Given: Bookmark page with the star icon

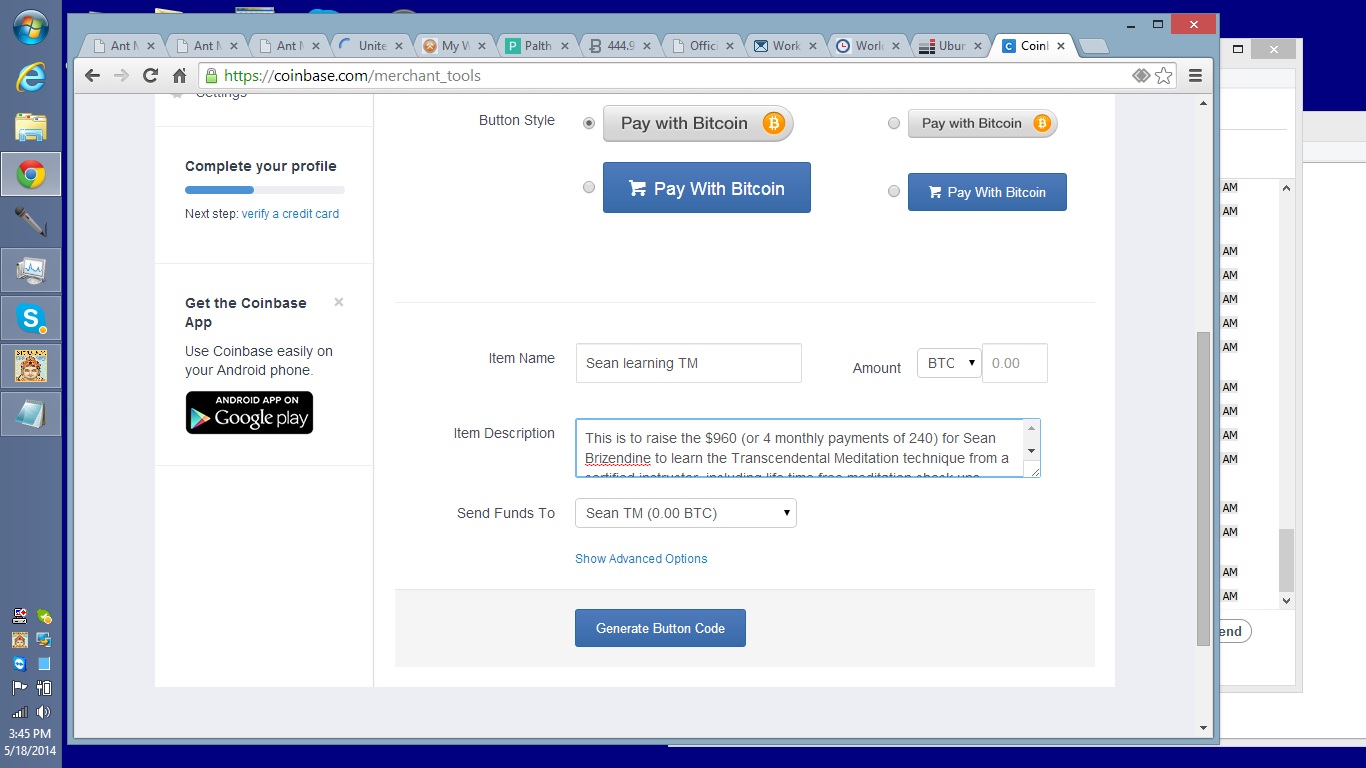Looking at the screenshot, I should click(1164, 76).
